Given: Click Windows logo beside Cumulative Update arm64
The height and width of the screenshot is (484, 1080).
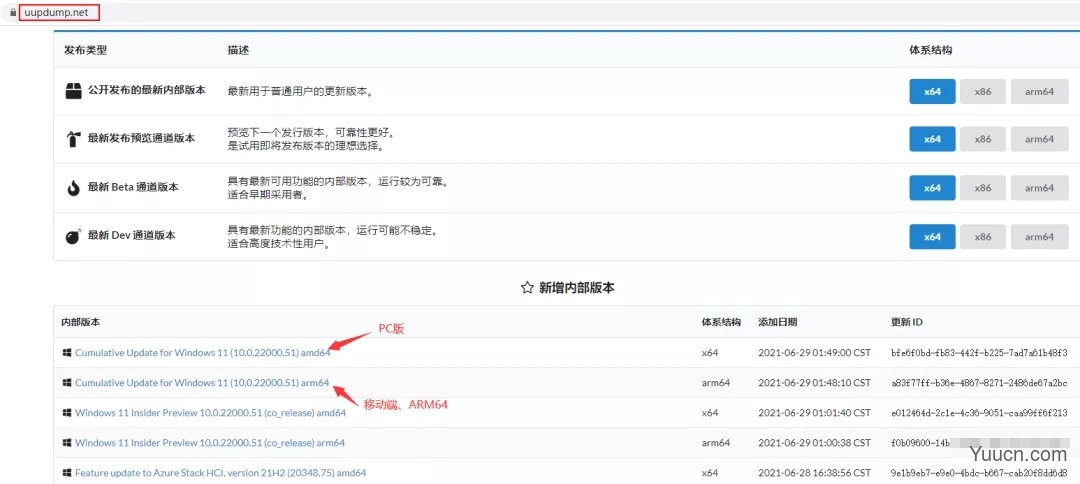Looking at the screenshot, I should (x=67, y=382).
